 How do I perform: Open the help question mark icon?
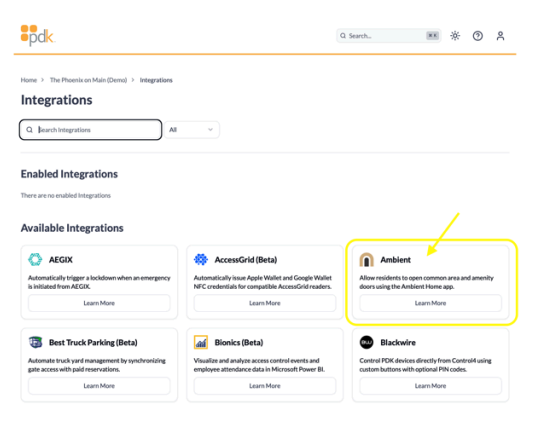(478, 36)
